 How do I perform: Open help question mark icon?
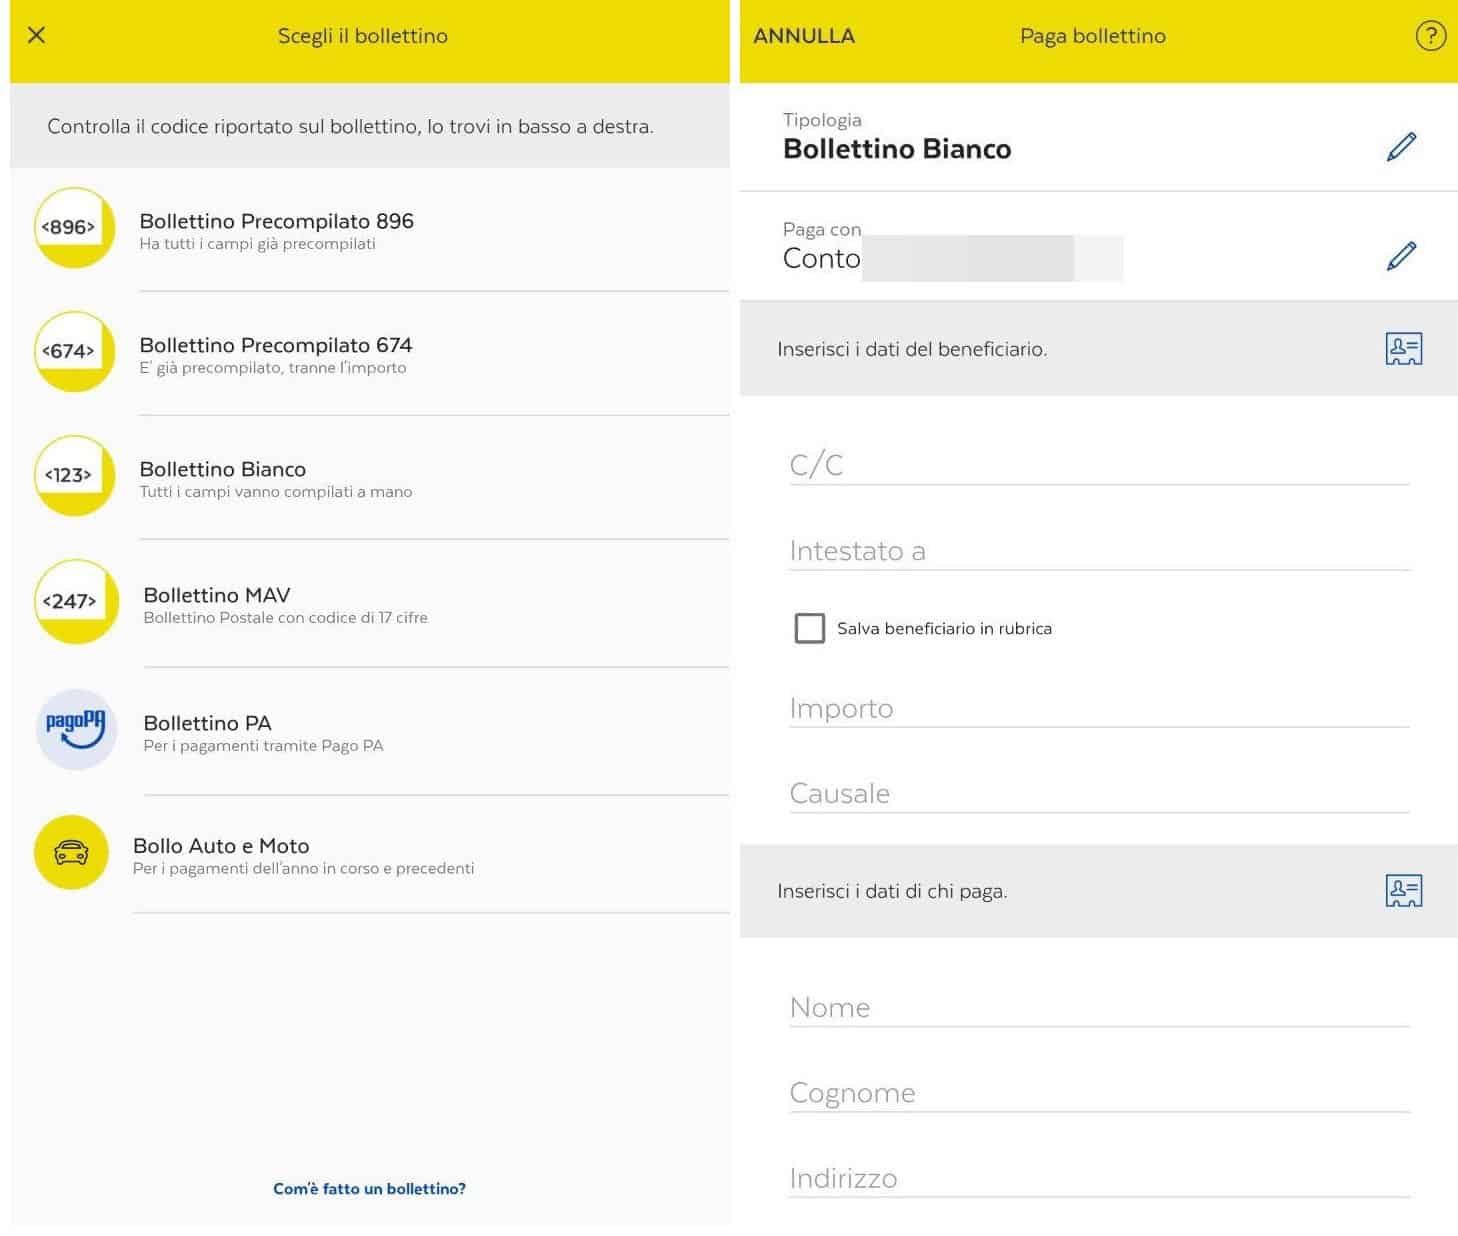click(1430, 36)
